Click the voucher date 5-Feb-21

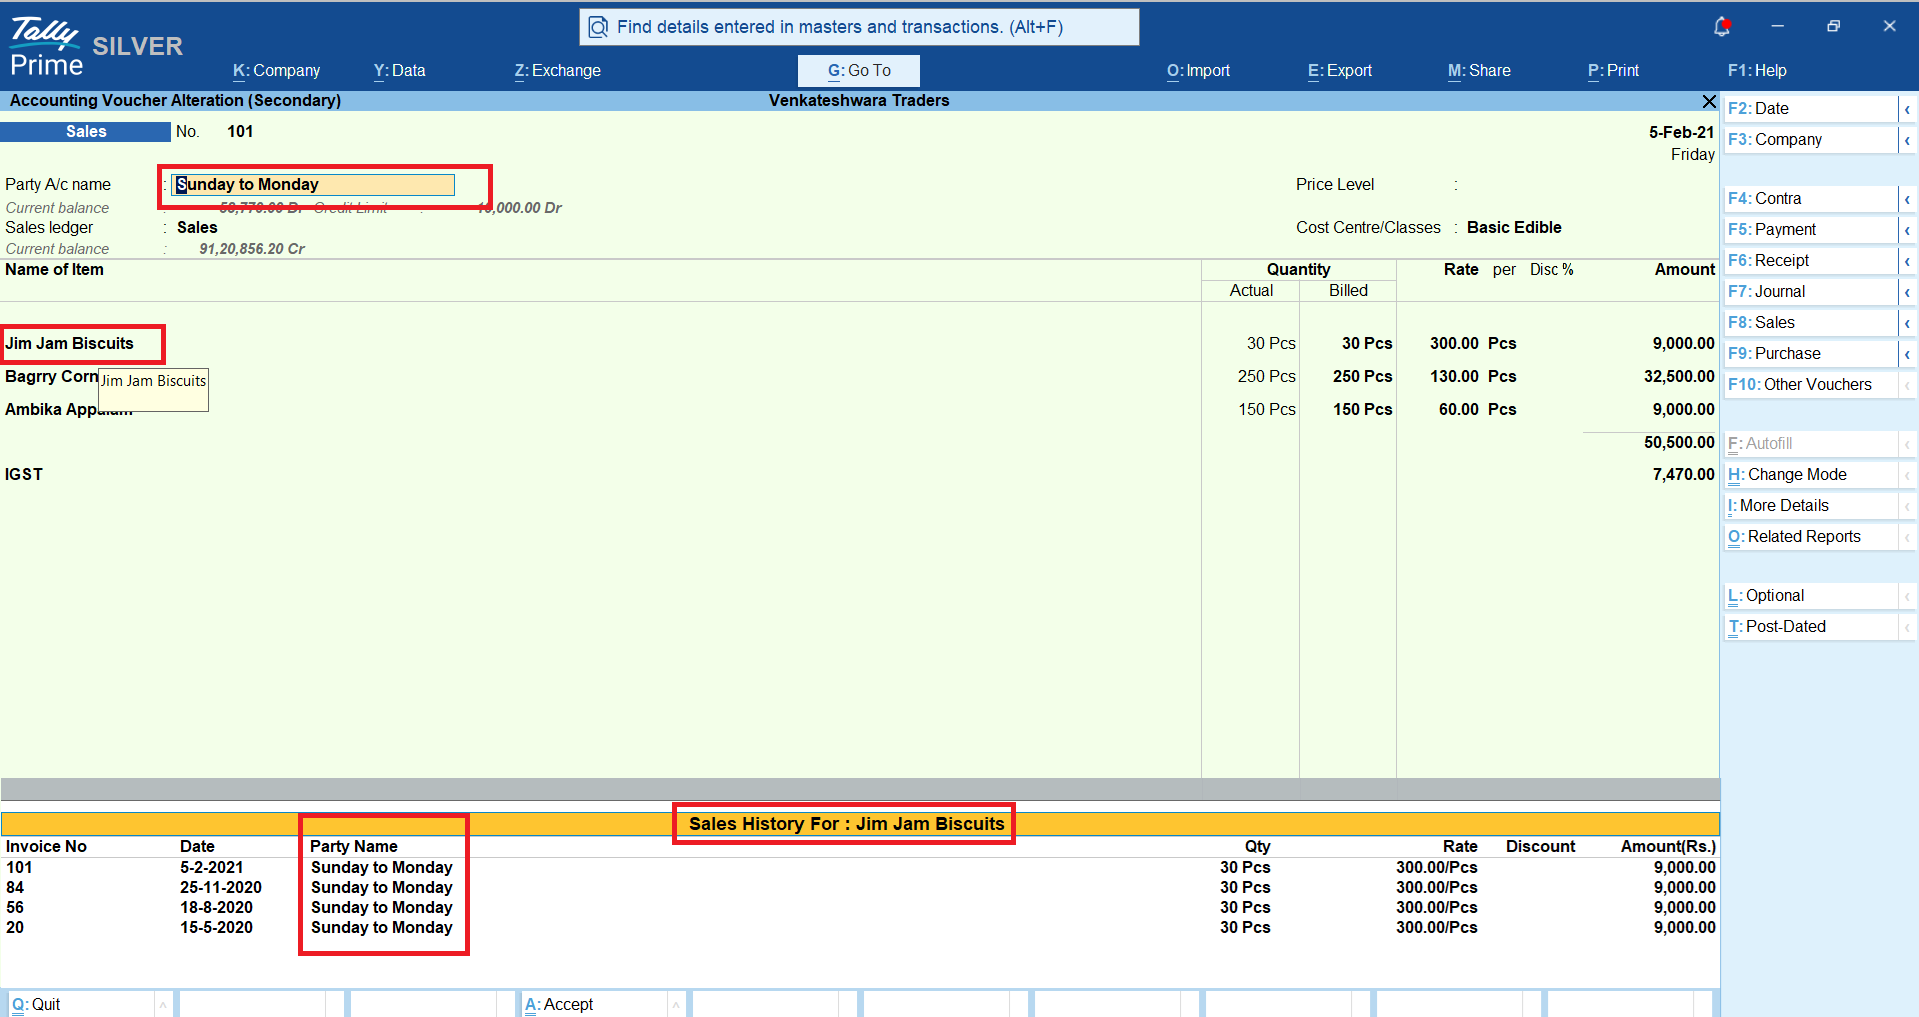(1681, 132)
